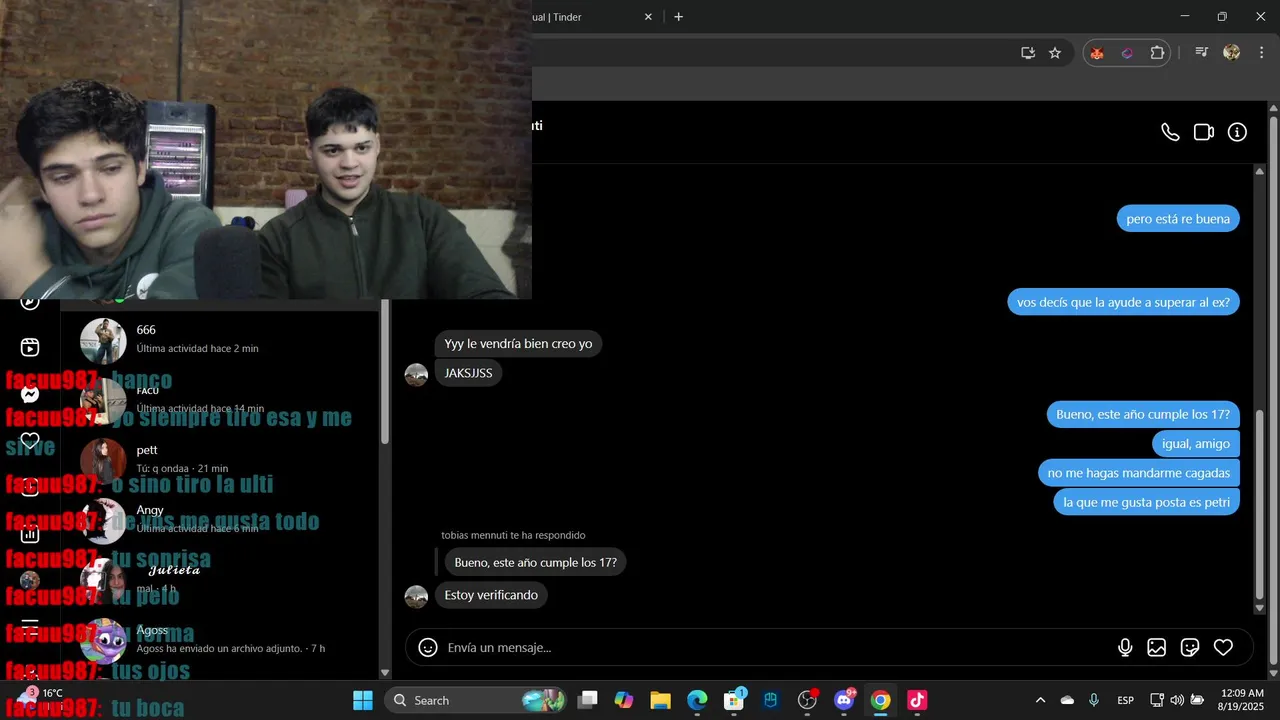Select message 'la que me gusta posta es petri'
Viewport: 1280px width, 720px height.
click(x=1146, y=502)
